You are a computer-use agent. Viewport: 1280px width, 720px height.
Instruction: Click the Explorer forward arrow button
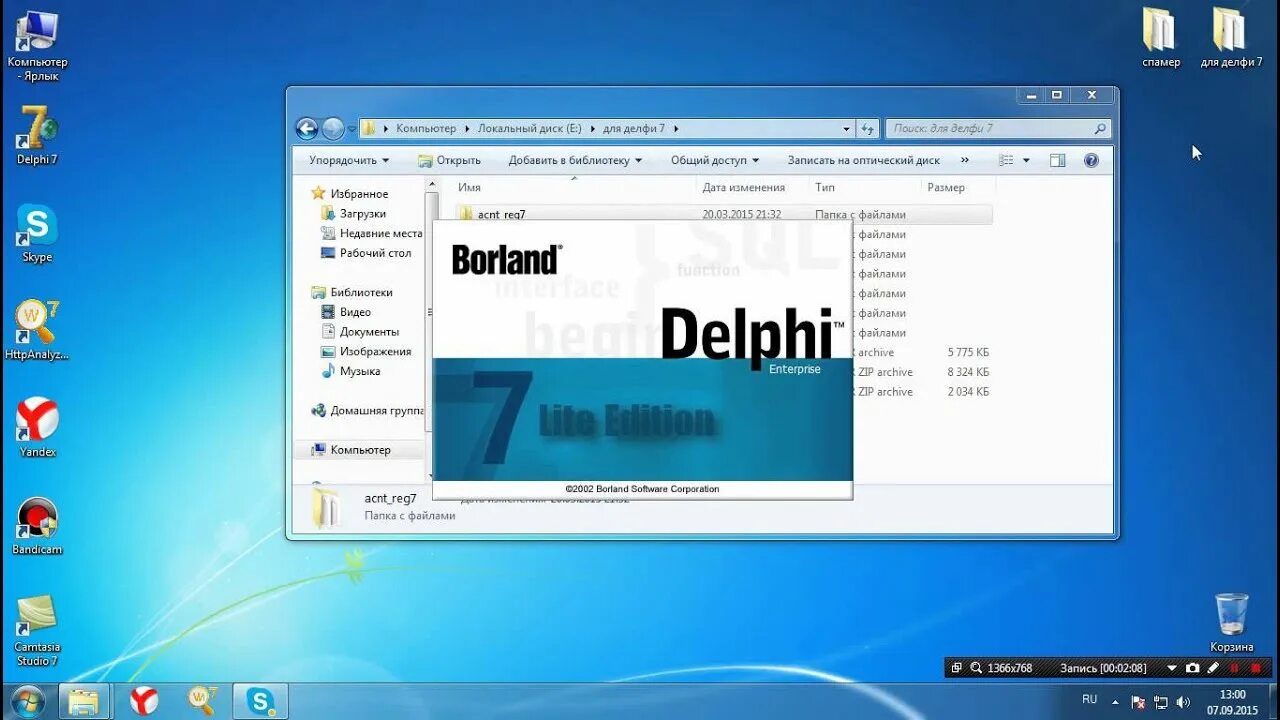333,128
